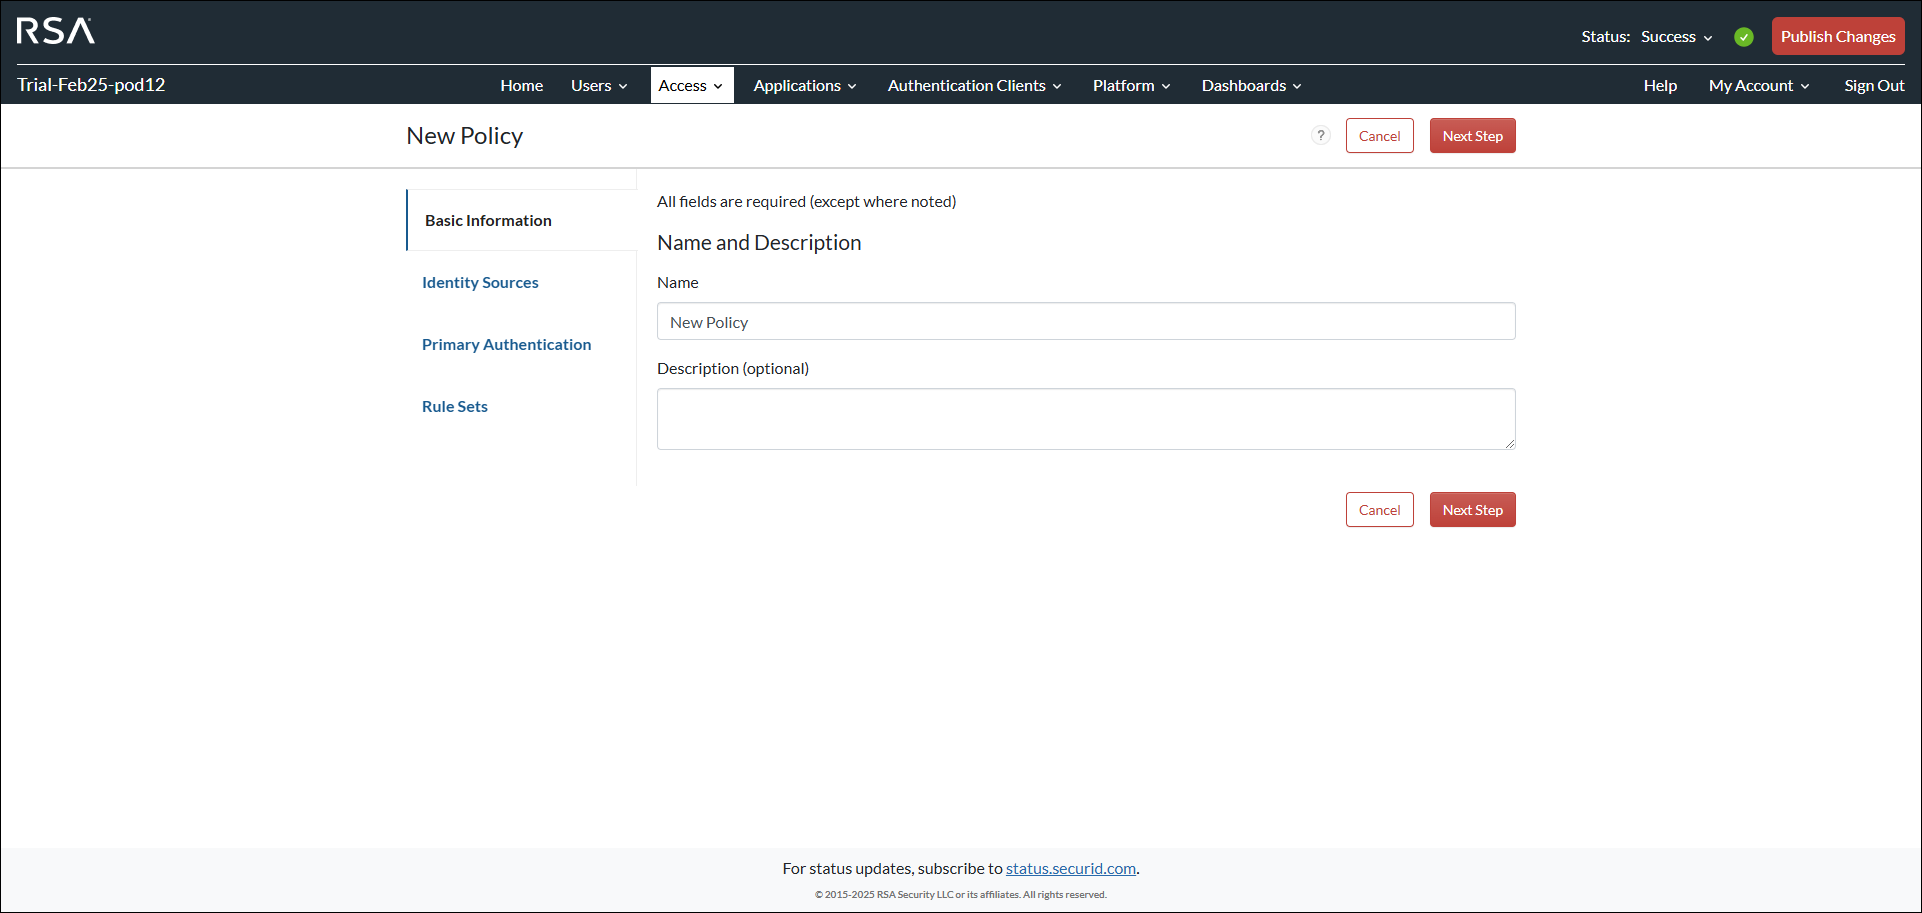The width and height of the screenshot is (1922, 913).
Task: Click the bottom Next Step button
Action: pos(1472,510)
